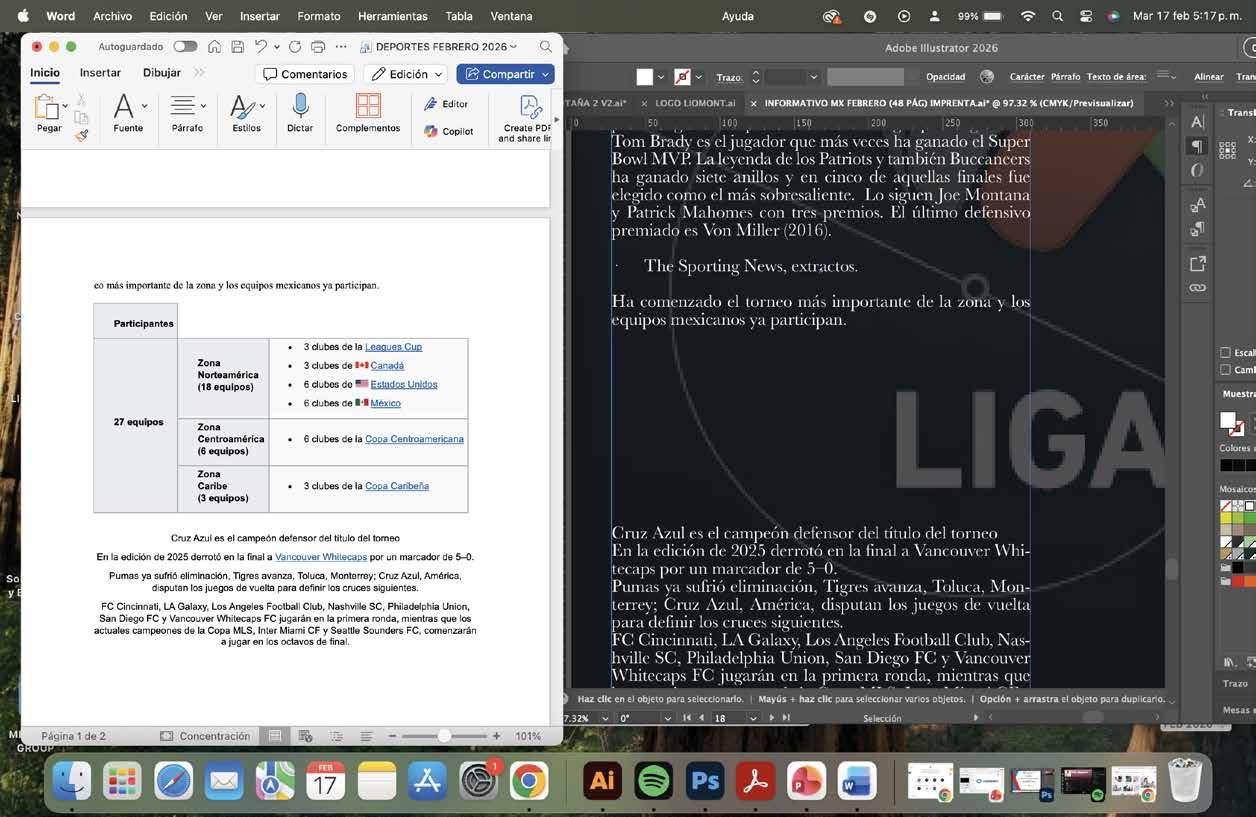The width and height of the screenshot is (1256, 817).
Task: Switch to Concentración focus mode in Word
Action: click(205, 736)
